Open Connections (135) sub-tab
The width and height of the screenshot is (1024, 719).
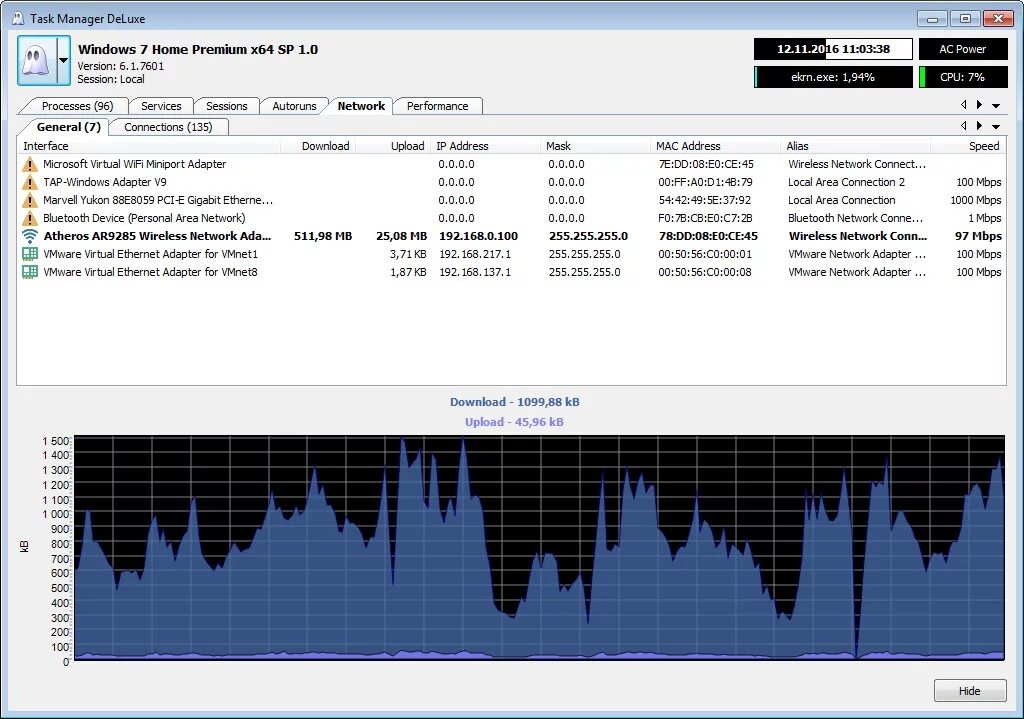click(168, 127)
